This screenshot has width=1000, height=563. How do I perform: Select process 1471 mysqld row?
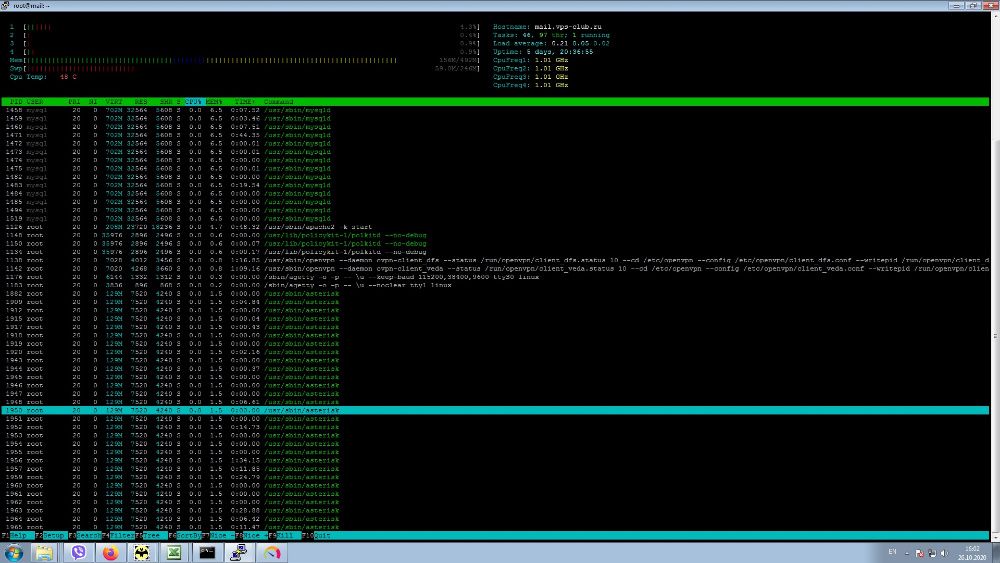(x=496, y=135)
